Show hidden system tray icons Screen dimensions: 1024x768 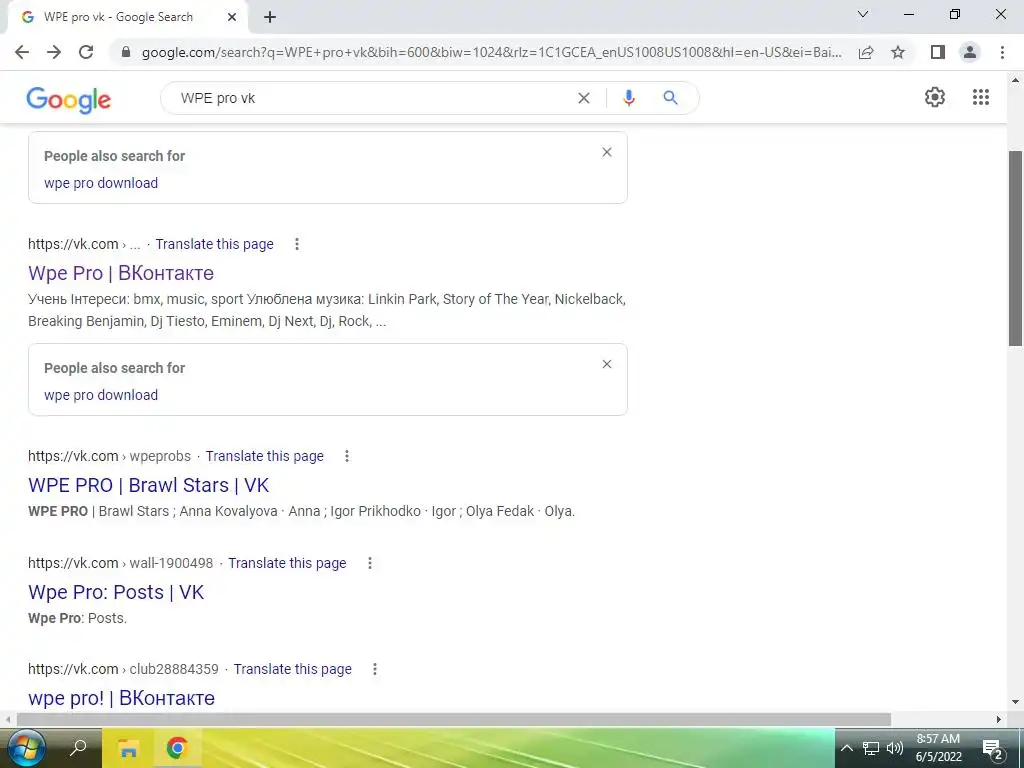click(846, 748)
